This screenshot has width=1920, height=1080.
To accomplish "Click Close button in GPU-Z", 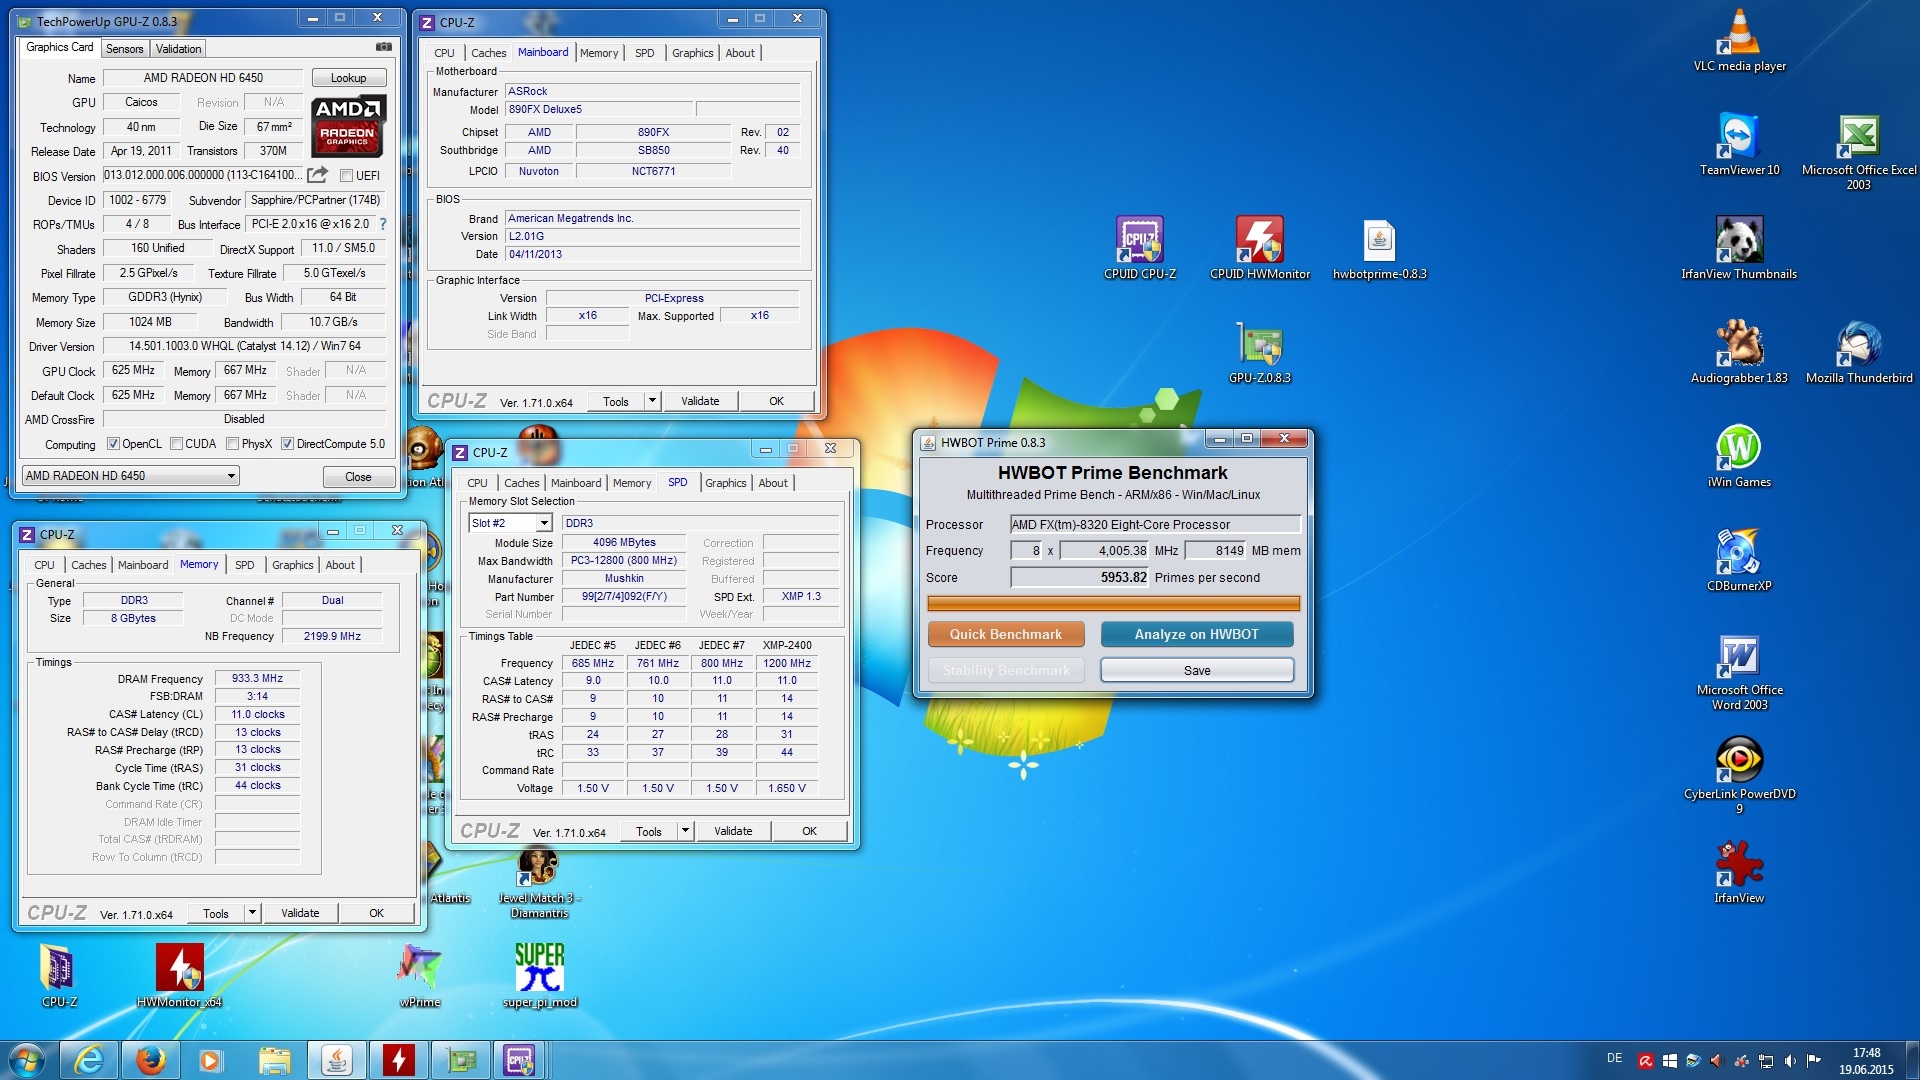I will pyautogui.click(x=358, y=477).
